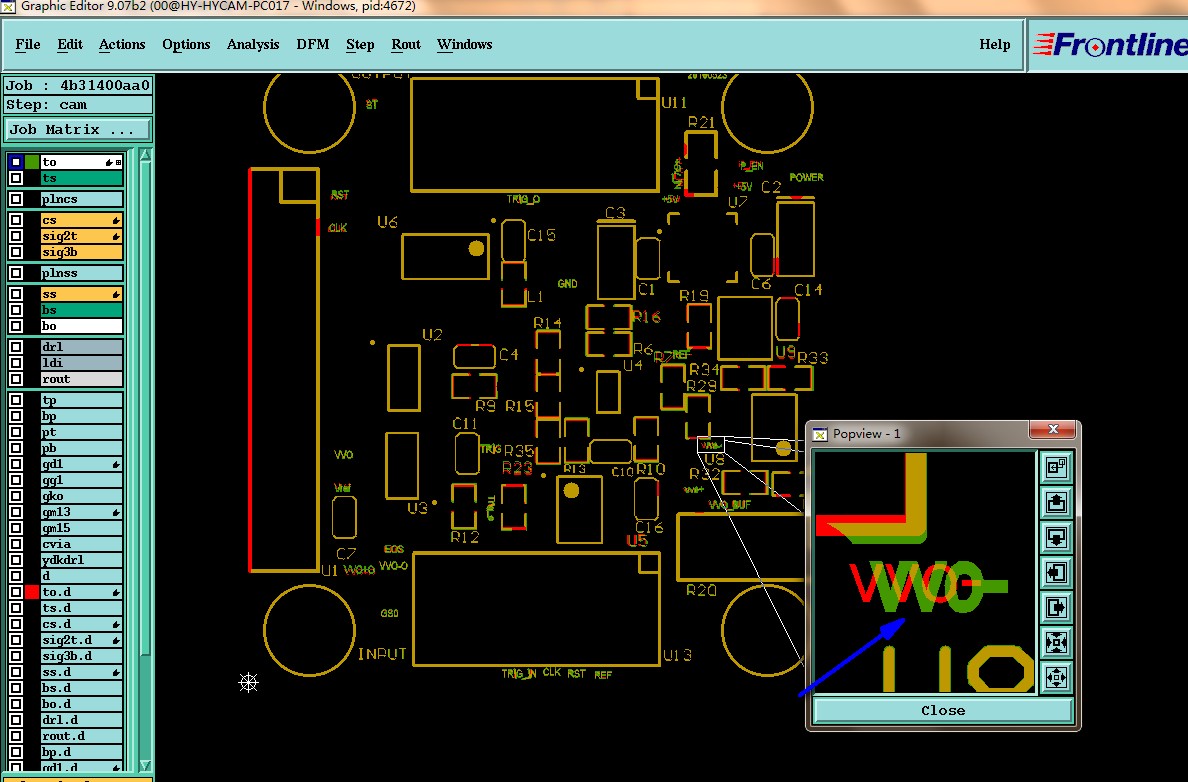1188x782 pixels.
Task: Toggle checkbox for layer gko
Action: pyautogui.click(x=16, y=496)
